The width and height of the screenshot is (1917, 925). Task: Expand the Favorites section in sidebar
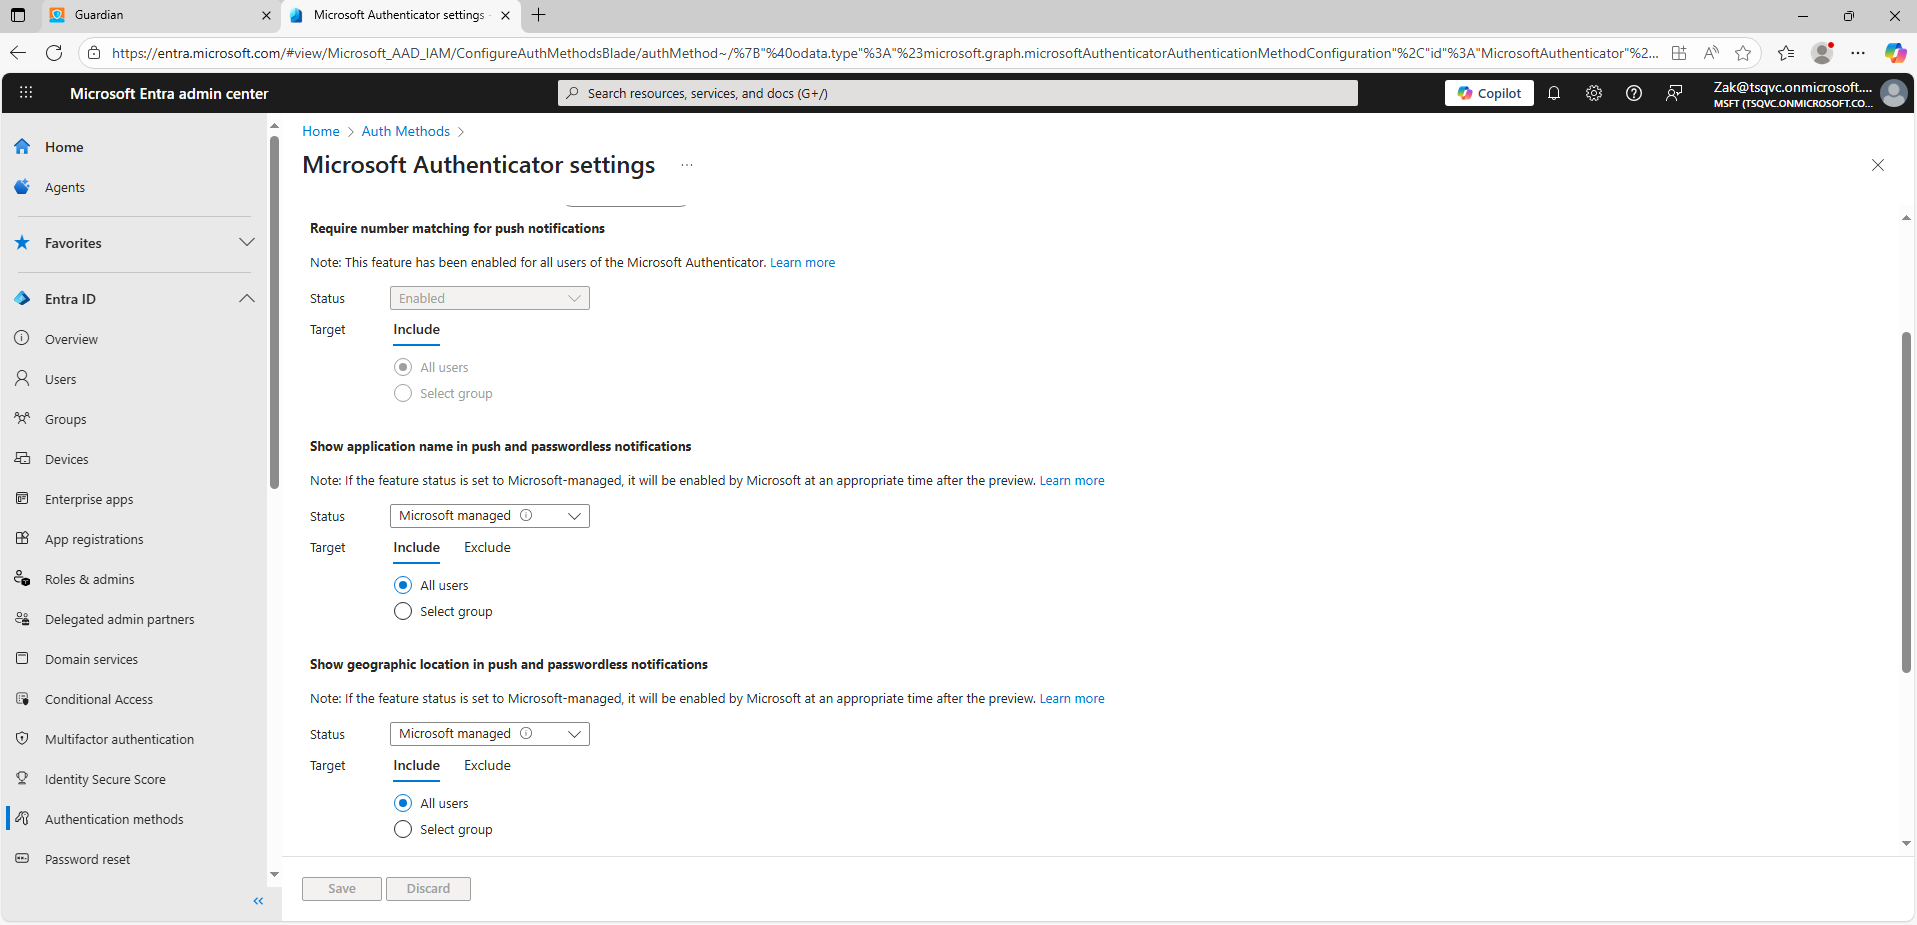[x=247, y=243]
